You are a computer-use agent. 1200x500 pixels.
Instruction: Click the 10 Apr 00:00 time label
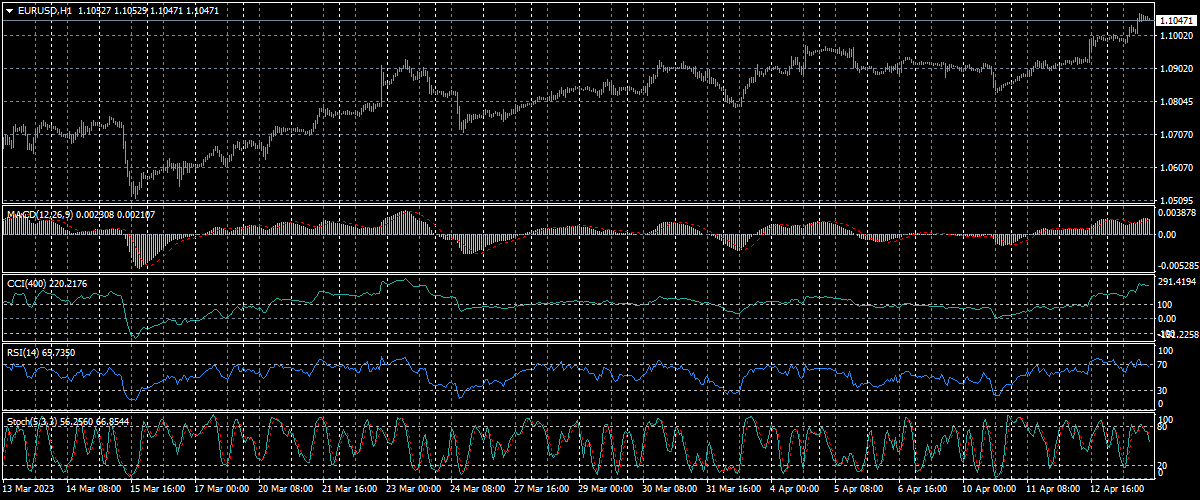coord(990,488)
